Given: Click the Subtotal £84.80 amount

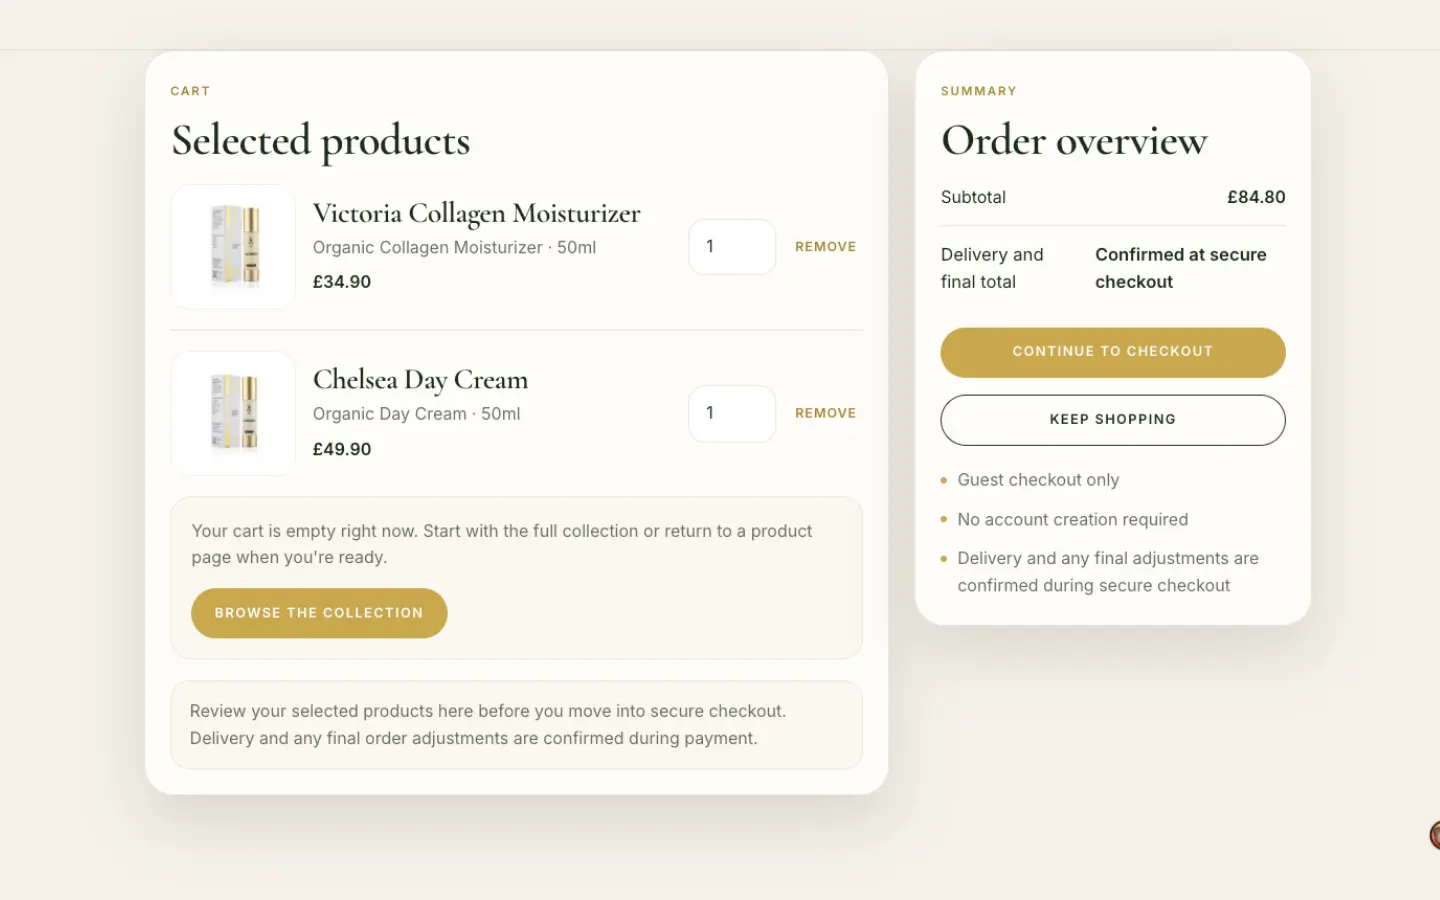Looking at the screenshot, I should click(1256, 197).
